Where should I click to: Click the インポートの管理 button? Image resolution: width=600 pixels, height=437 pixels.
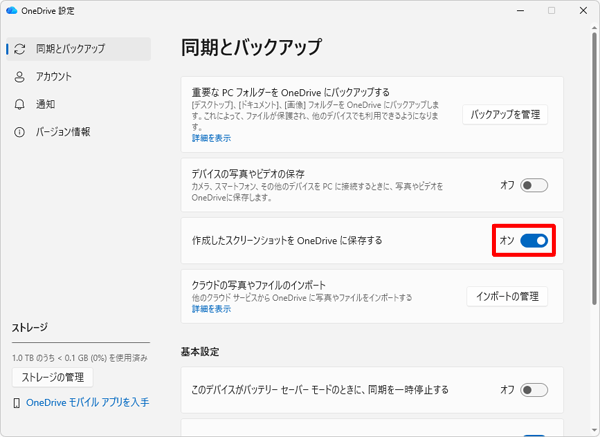point(507,297)
